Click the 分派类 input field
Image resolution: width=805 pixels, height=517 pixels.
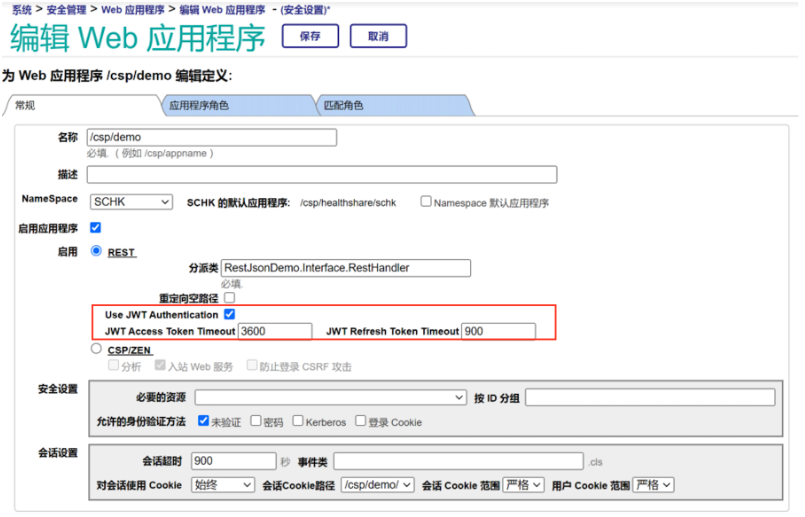(345, 268)
